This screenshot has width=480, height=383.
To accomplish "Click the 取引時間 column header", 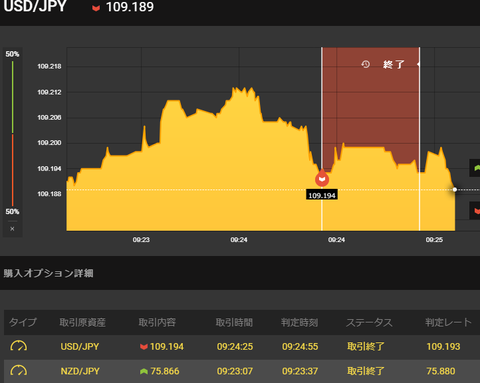I will pos(234,322).
